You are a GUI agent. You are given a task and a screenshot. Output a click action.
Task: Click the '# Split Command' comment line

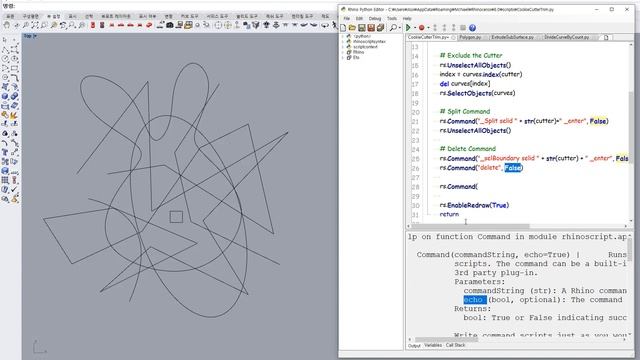tap(464, 111)
